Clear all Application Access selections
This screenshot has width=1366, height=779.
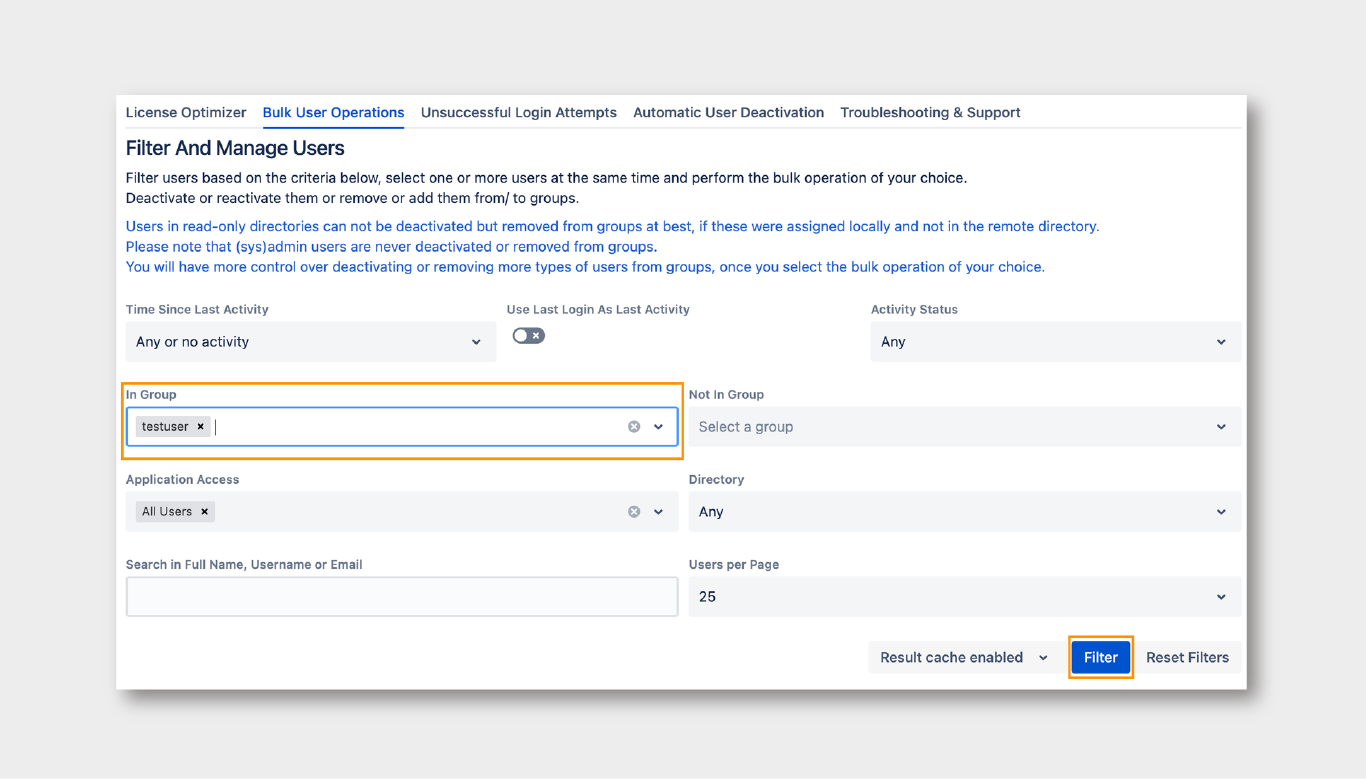(x=634, y=512)
